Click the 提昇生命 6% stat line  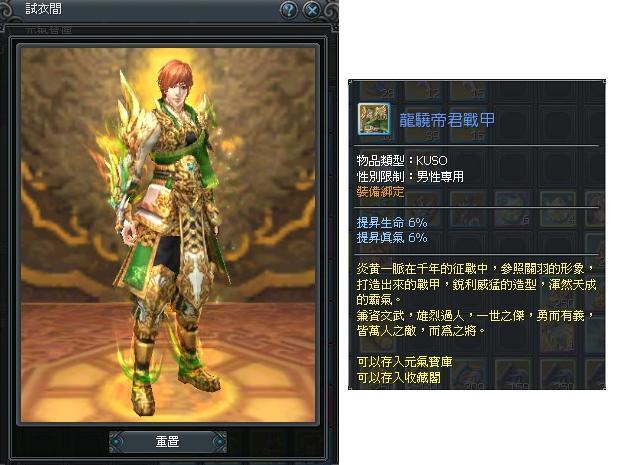click(392, 223)
